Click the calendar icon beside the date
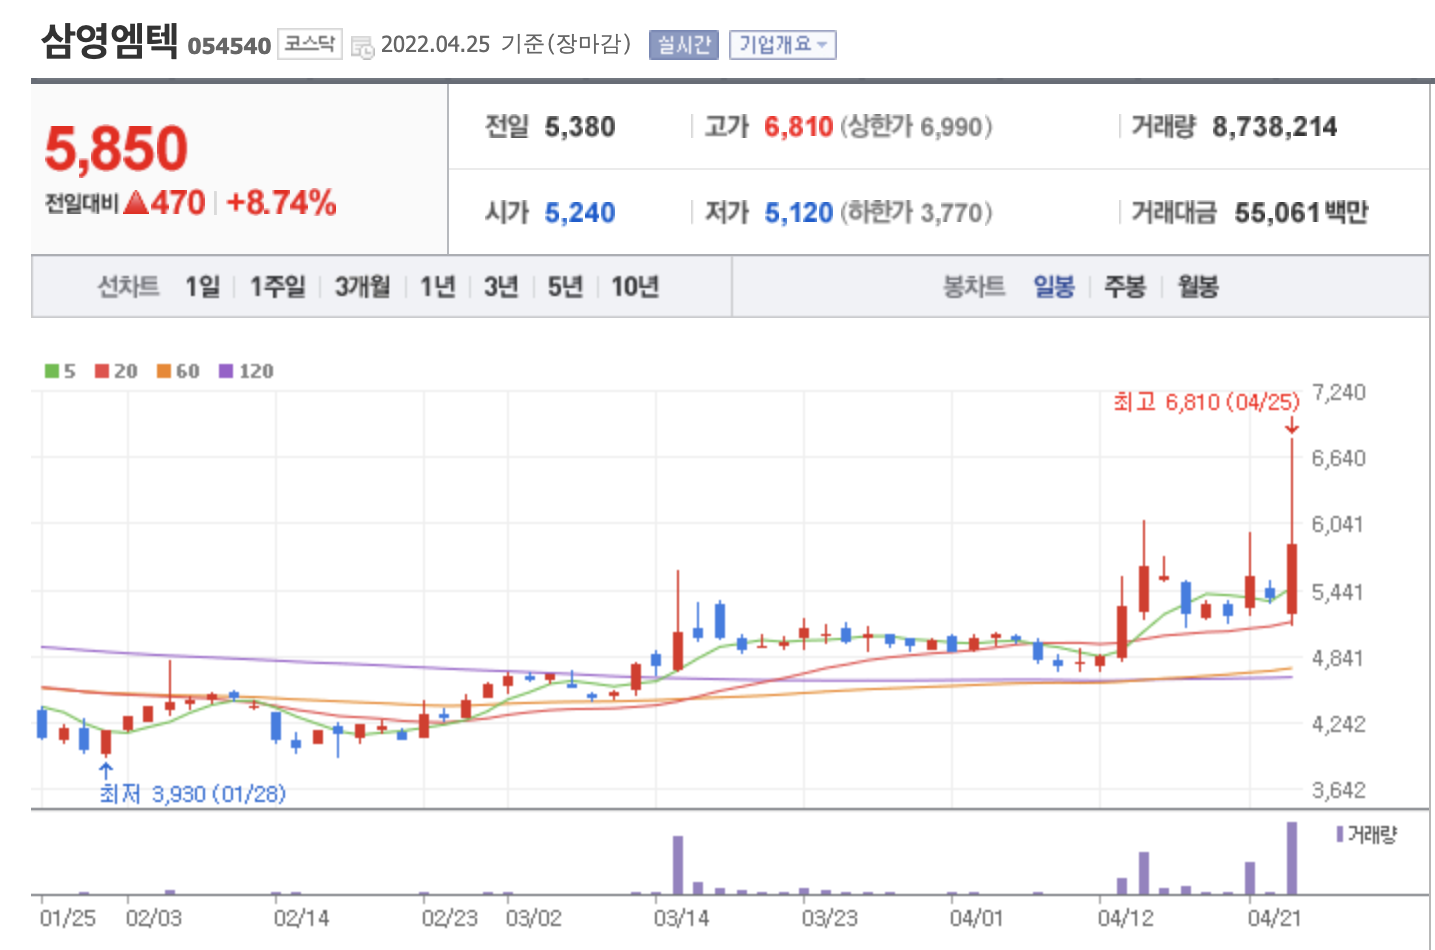Image resolution: width=1435 pixels, height=950 pixels. point(362,47)
